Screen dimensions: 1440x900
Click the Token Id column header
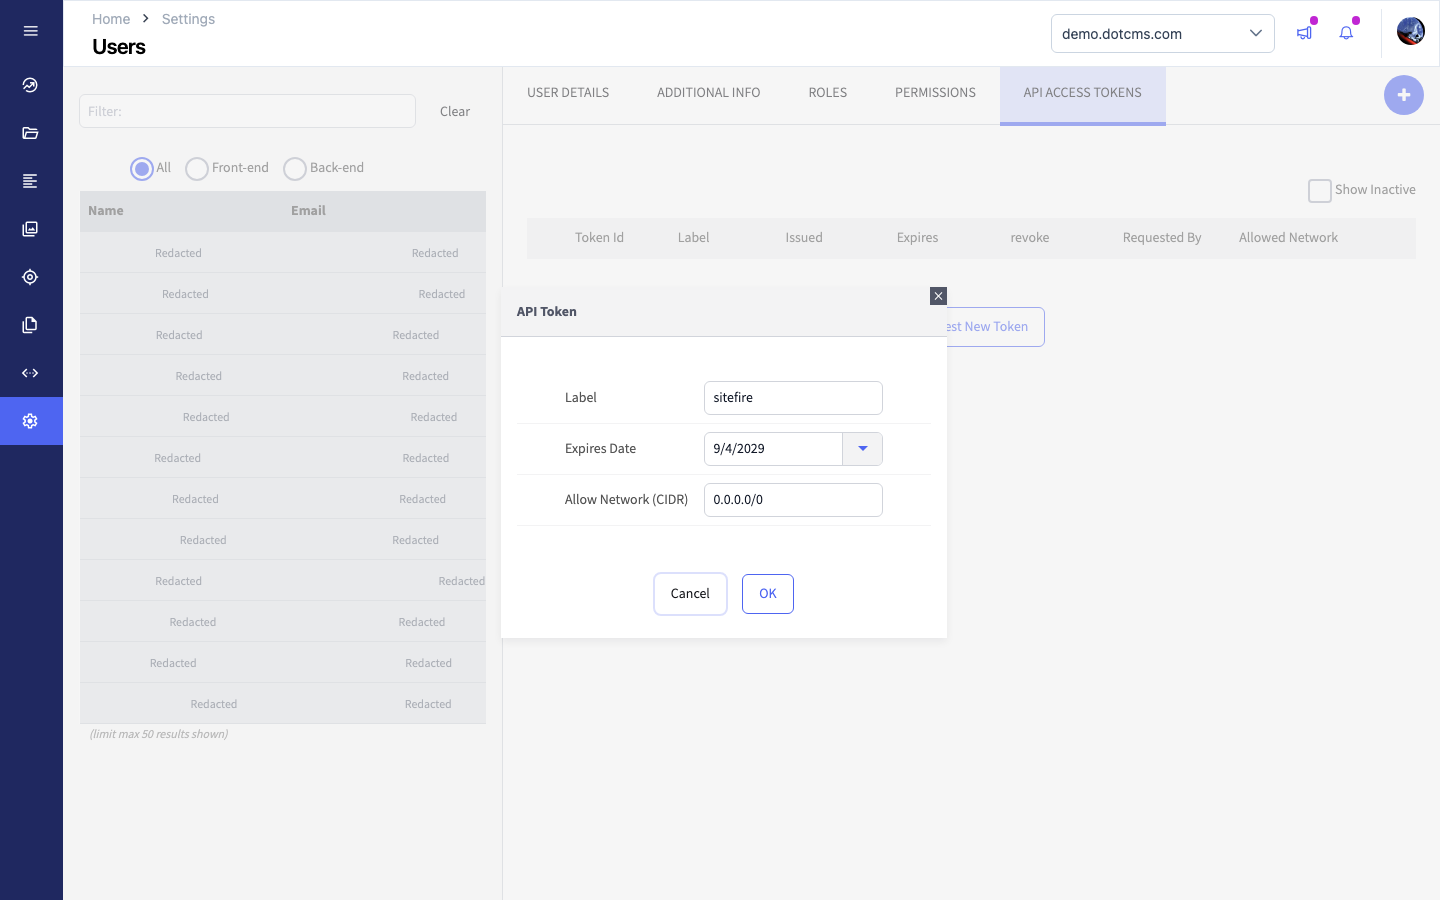tap(599, 238)
